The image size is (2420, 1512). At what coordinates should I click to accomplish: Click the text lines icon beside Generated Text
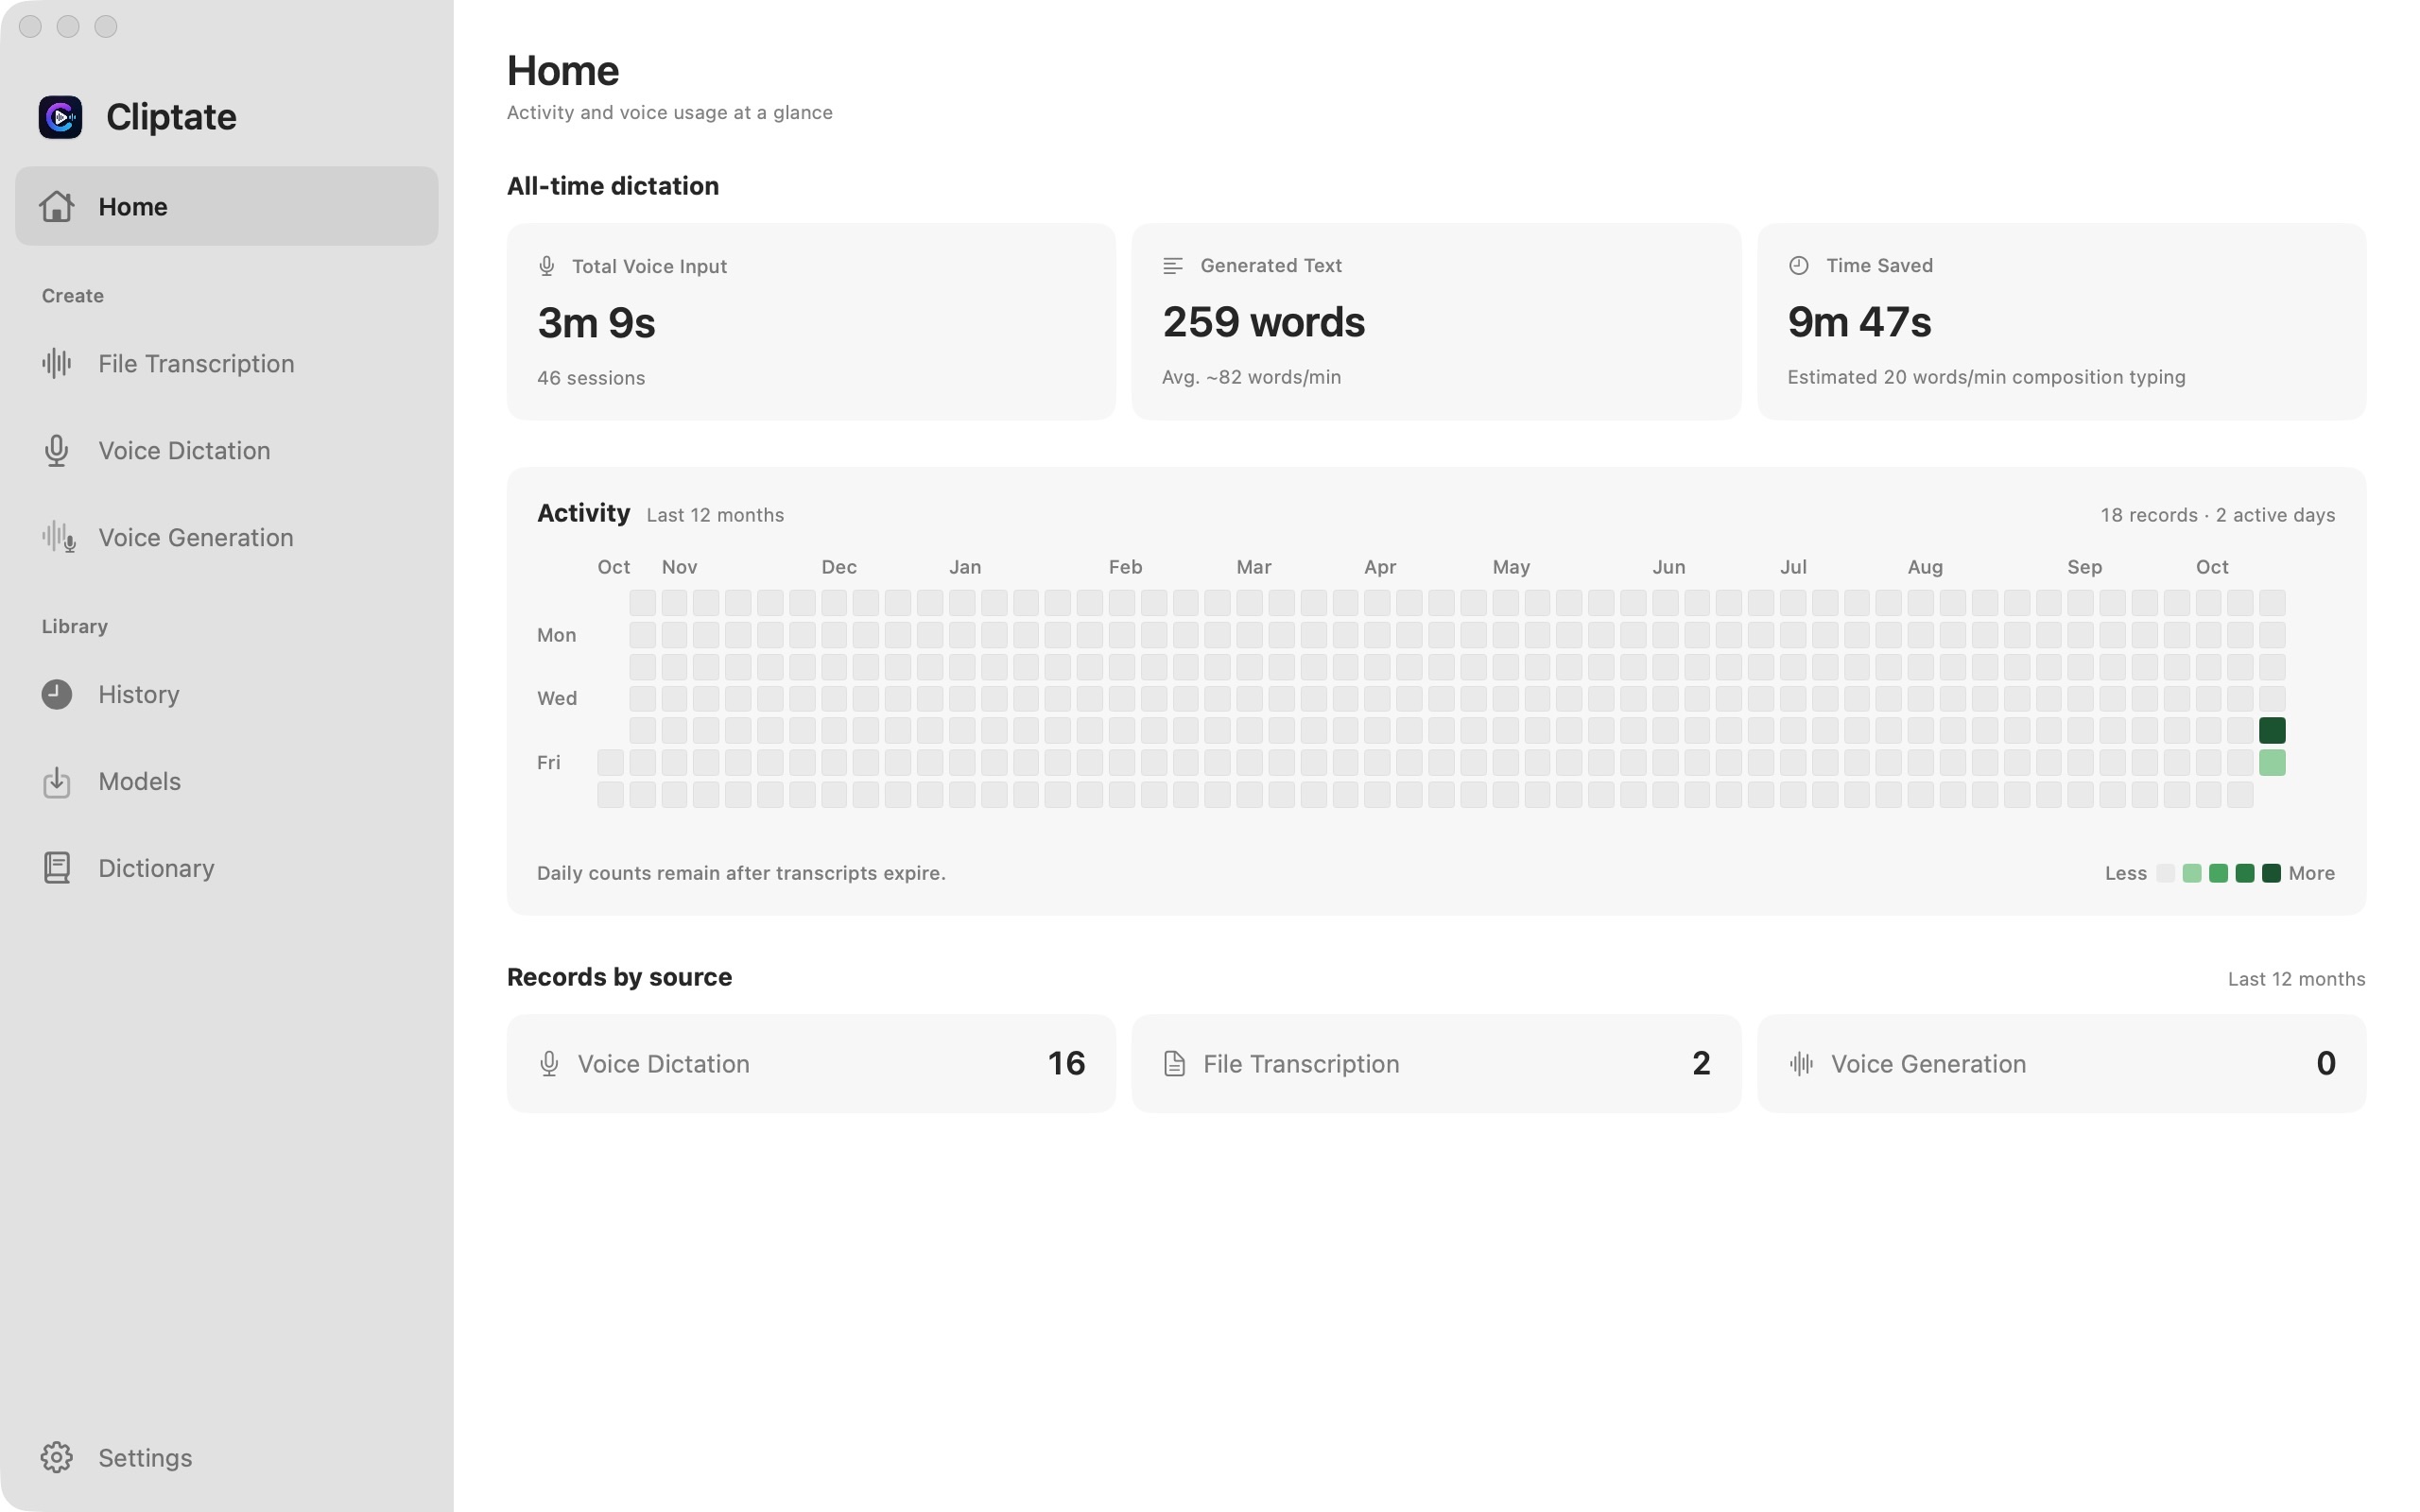(1173, 266)
